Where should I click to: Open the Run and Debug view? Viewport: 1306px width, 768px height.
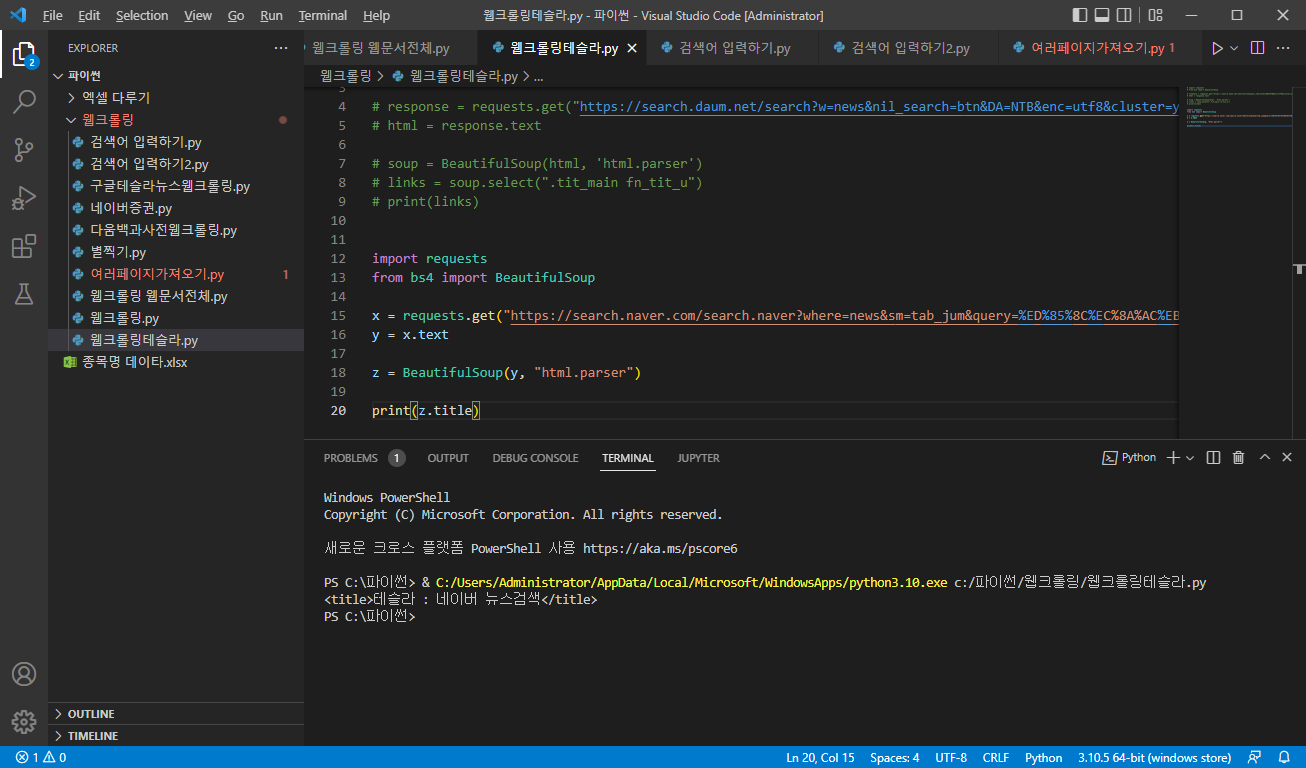[24, 198]
